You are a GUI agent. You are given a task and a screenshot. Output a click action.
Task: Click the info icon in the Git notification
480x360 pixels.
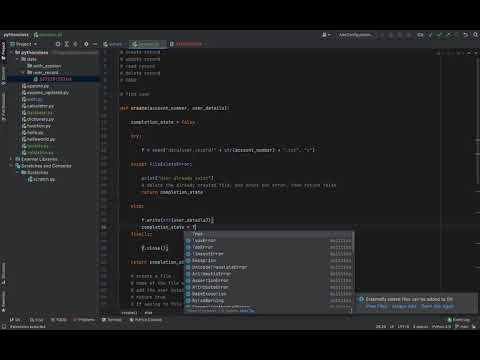(x=361, y=299)
